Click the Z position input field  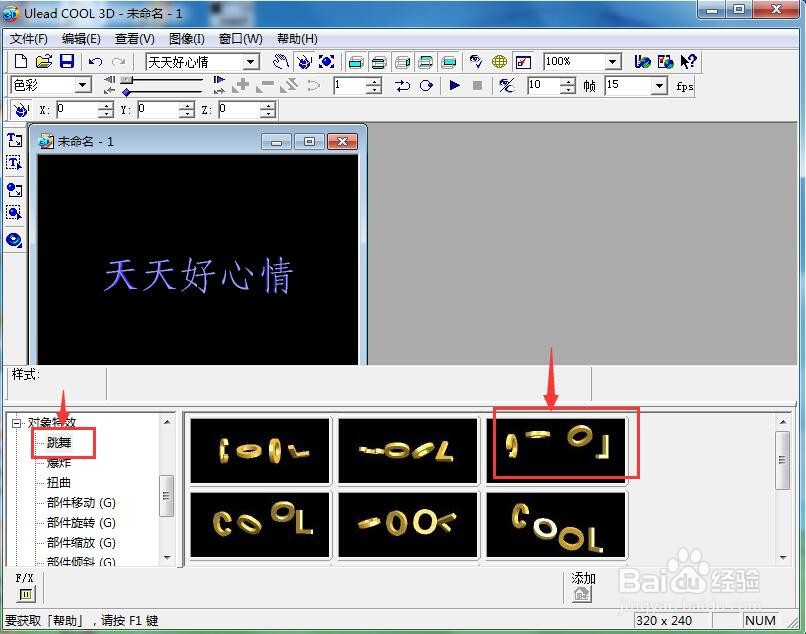coord(240,109)
